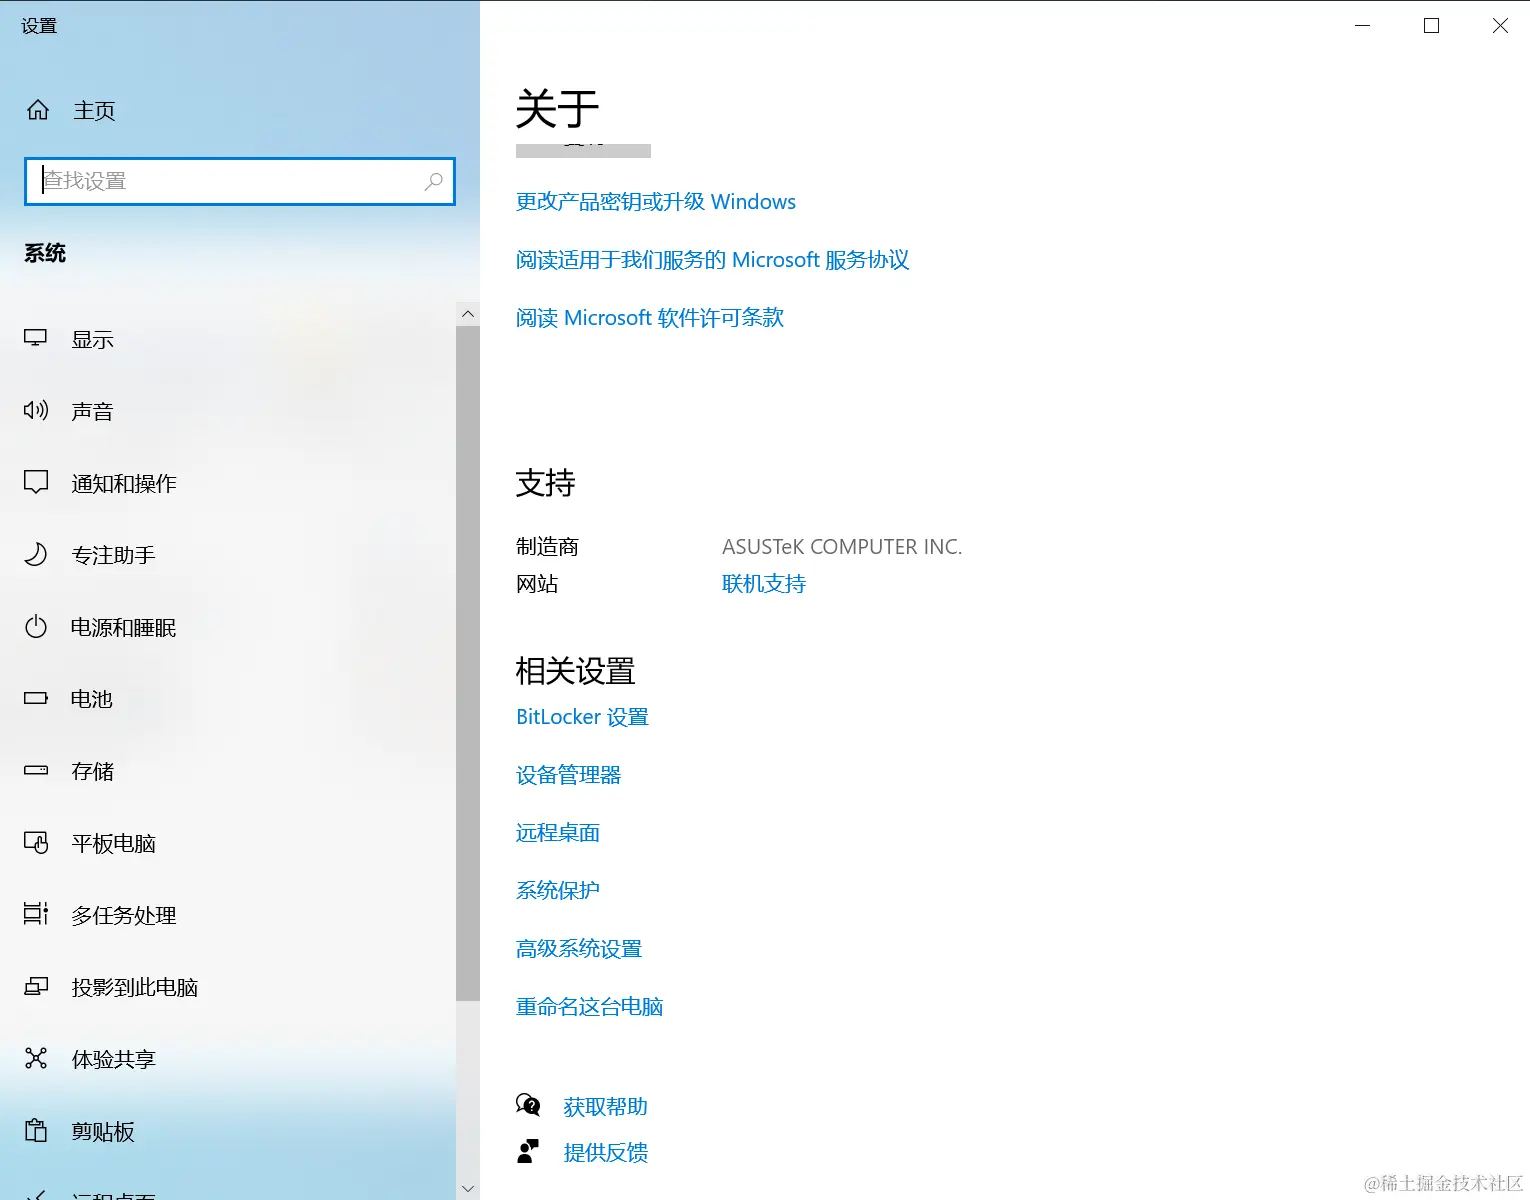Screen dimensions: 1530x1200
Task: Click the Multitasking icon
Action: pyautogui.click(x=36, y=914)
